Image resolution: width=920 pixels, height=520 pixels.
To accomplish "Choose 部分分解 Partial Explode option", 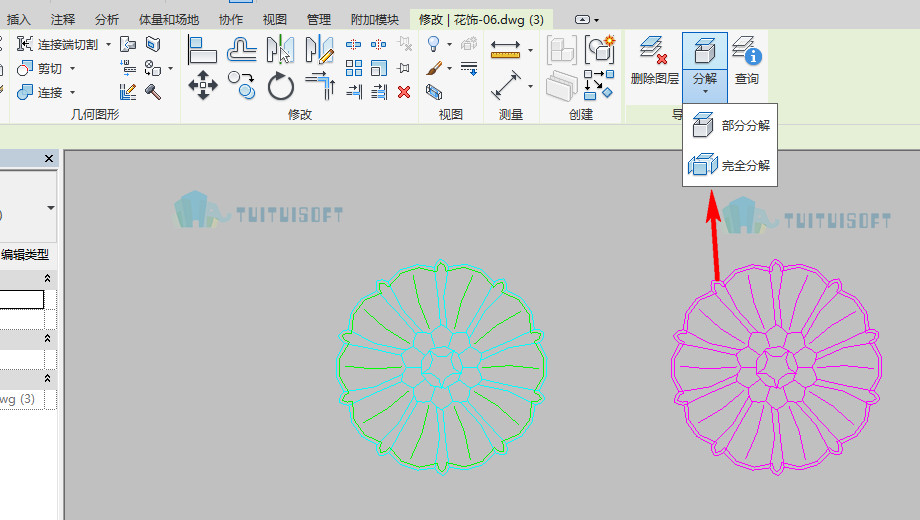I will [x=730, y=125].
